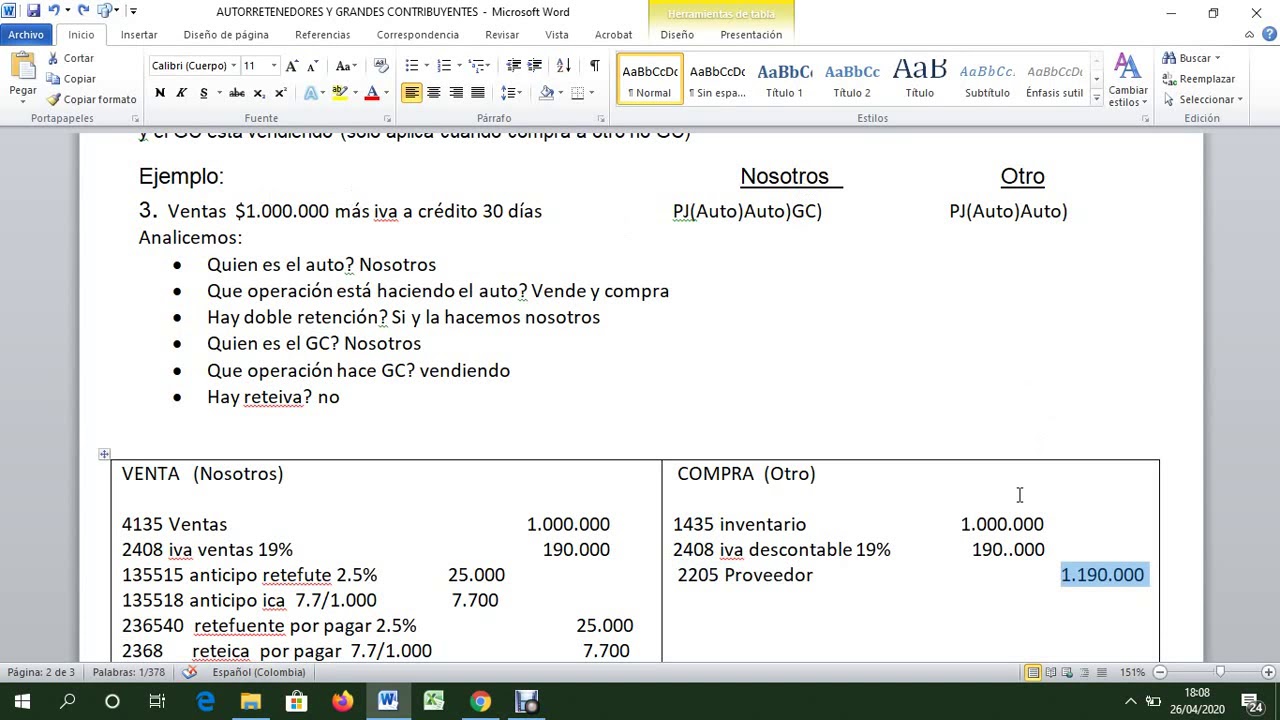Apply the Título 1 style
The image size is (1280, 720).
(x=785, y=80)
